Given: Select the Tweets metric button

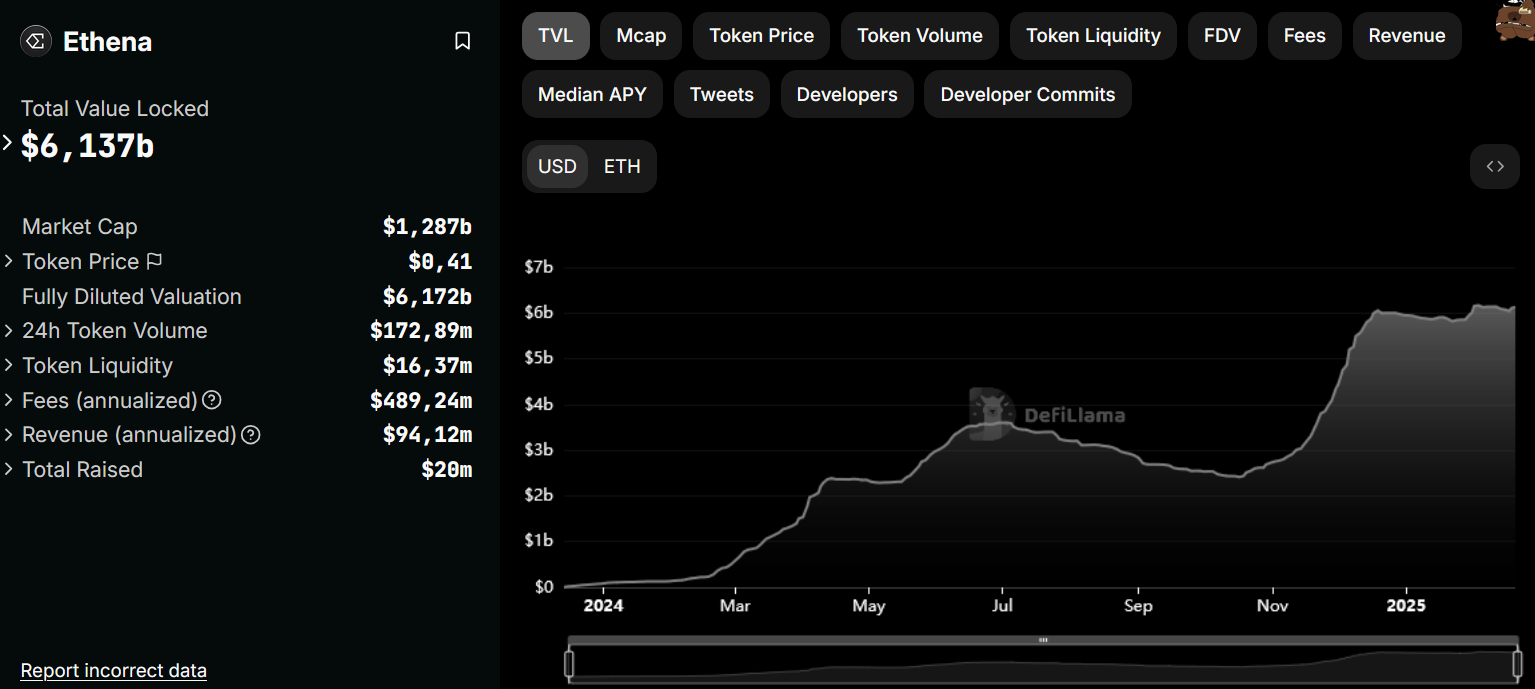Looking at the screenshot, I should click(721, 93).
